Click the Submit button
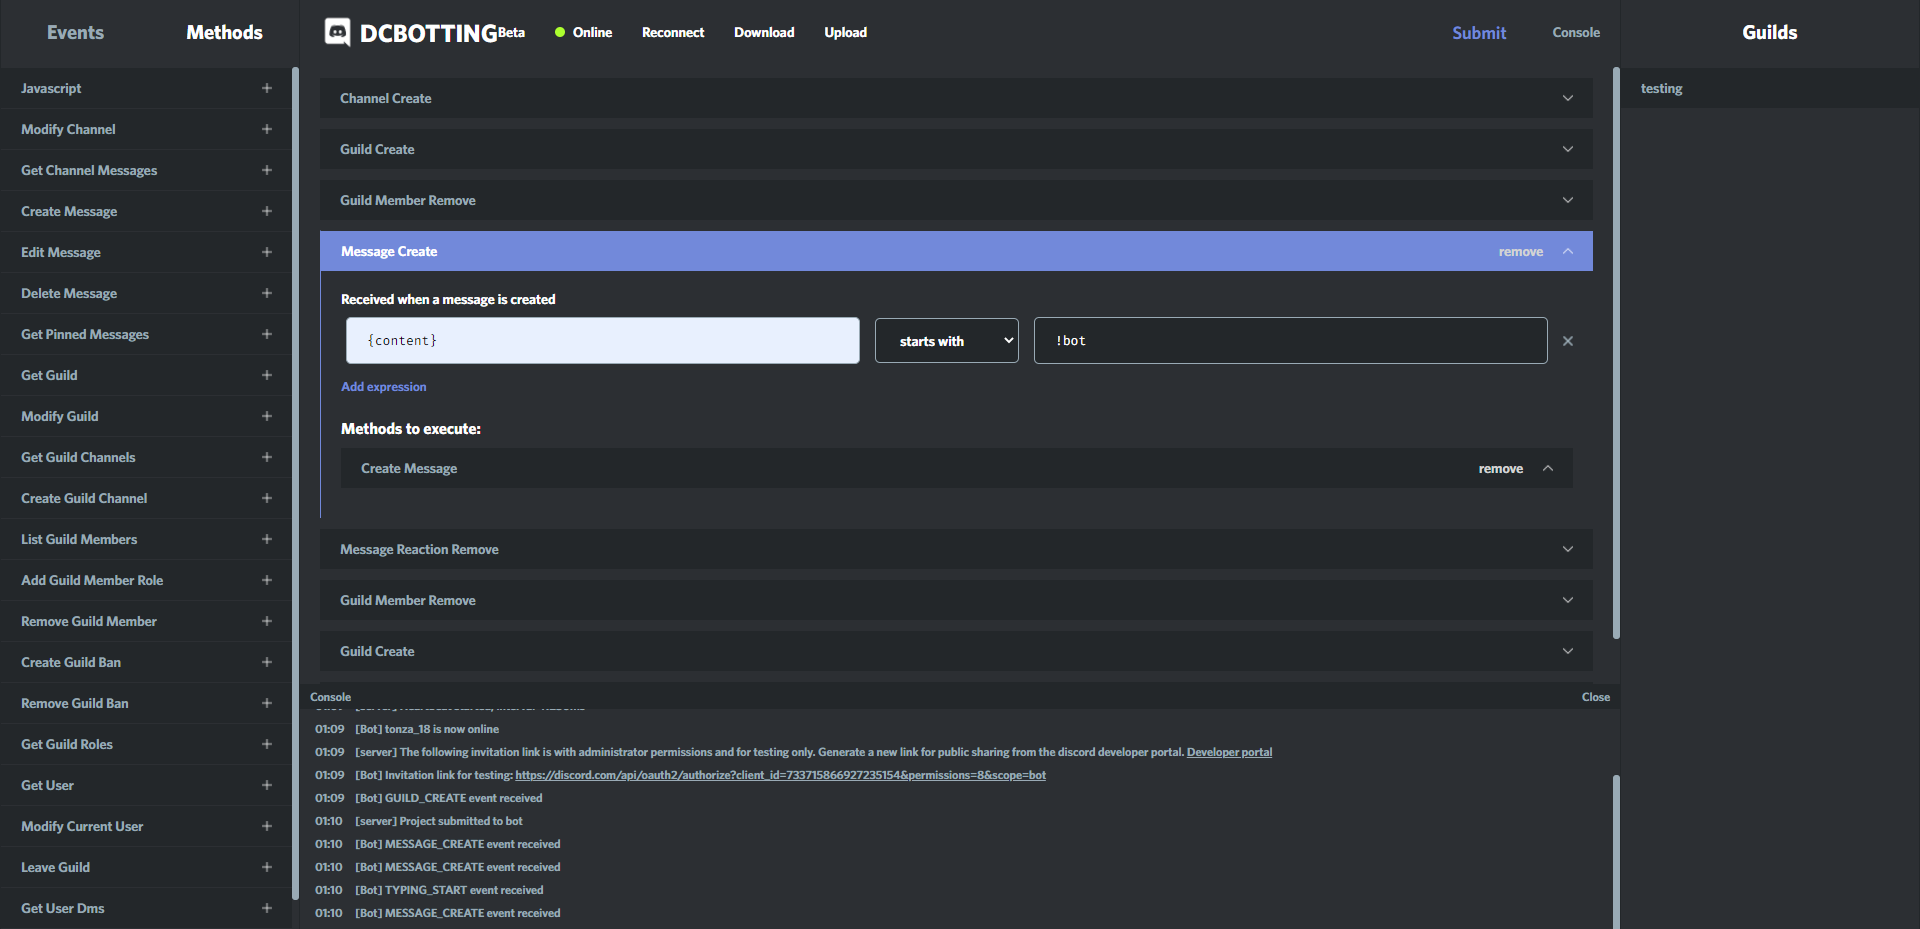Viewport: 1920px width, 929px height. [1479, 33]
